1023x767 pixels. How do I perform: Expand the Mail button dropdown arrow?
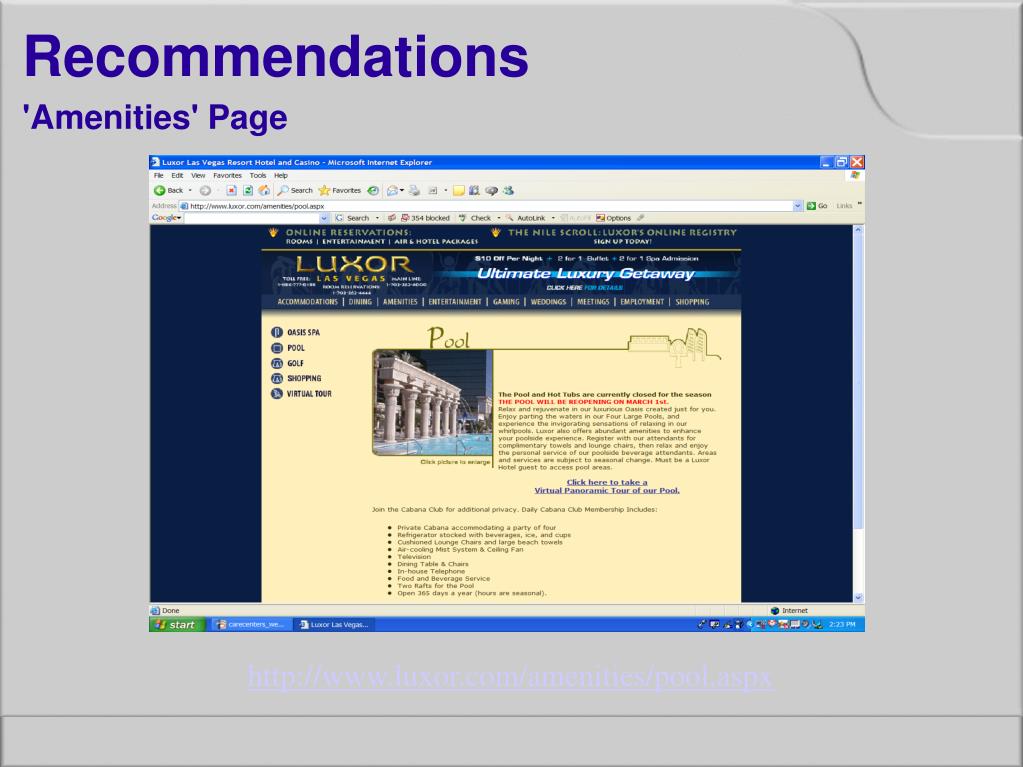402,190
